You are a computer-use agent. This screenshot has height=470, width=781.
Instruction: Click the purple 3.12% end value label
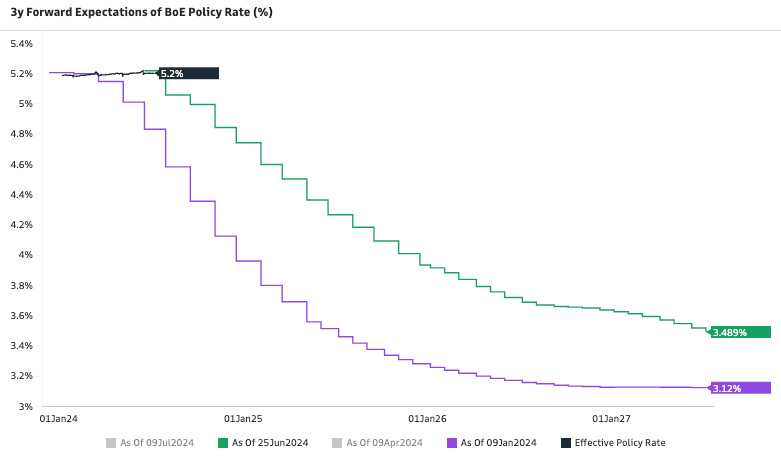point(740,388)
